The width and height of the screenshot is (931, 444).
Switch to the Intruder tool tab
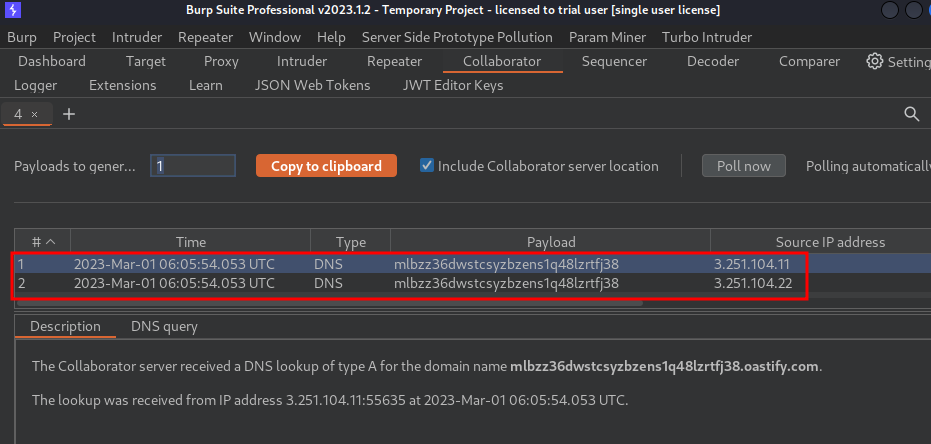[x=302, y=61]
